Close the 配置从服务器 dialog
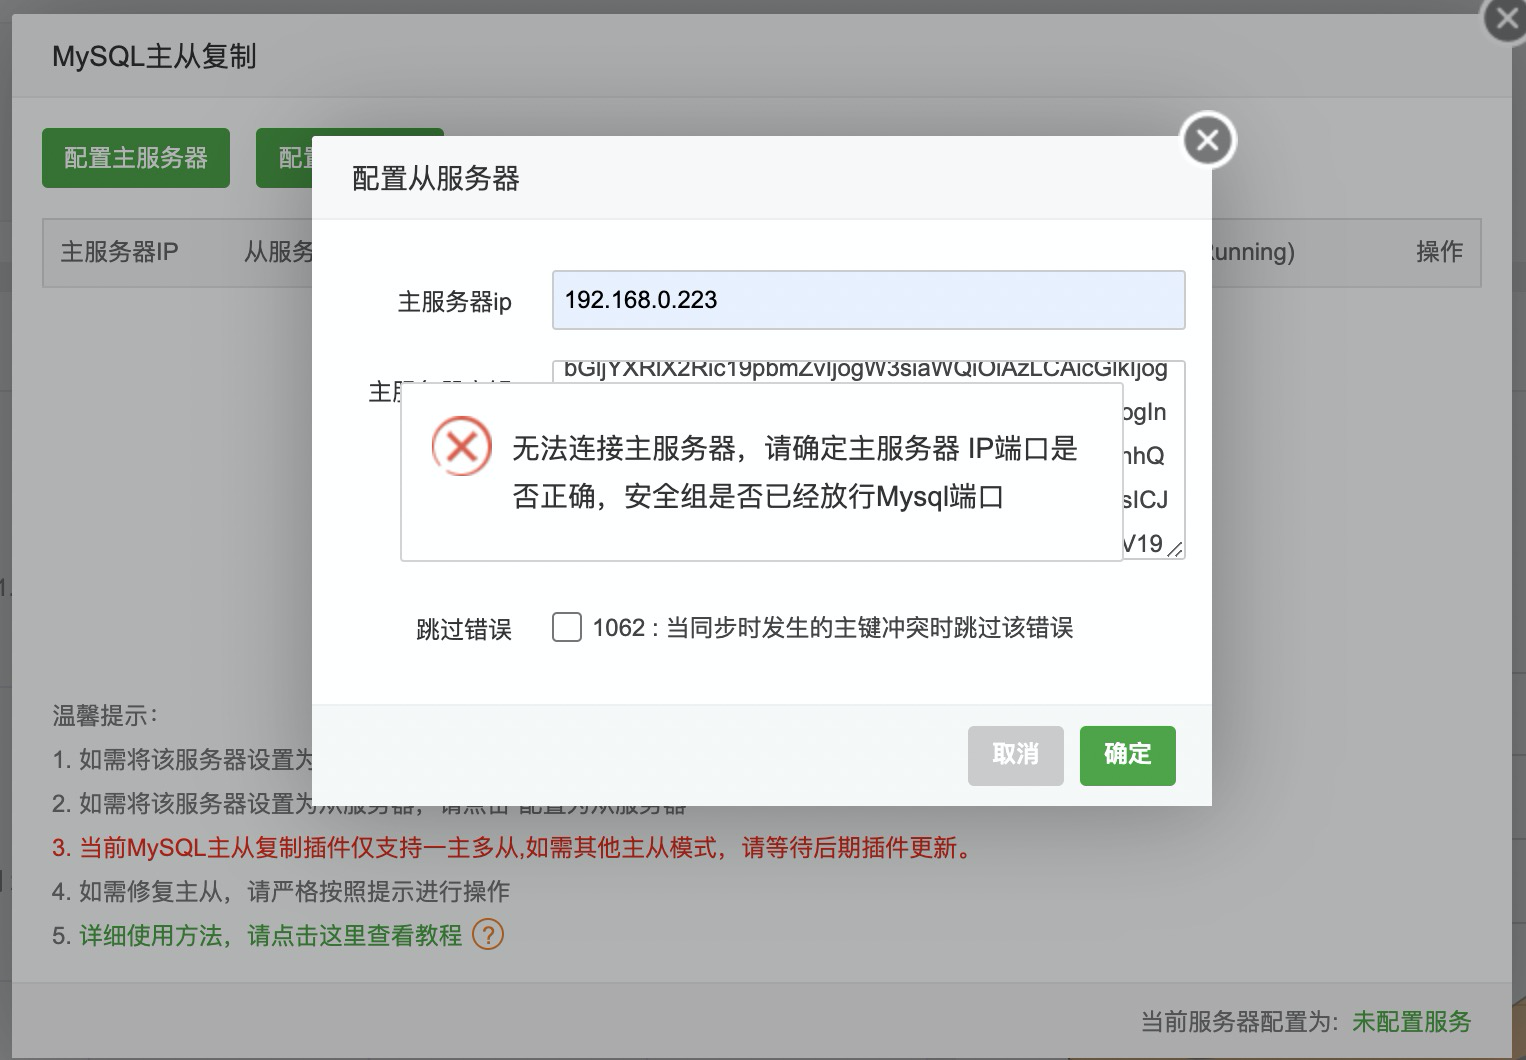This screenshot has width=1526, height=1060. coord(1208,140)
